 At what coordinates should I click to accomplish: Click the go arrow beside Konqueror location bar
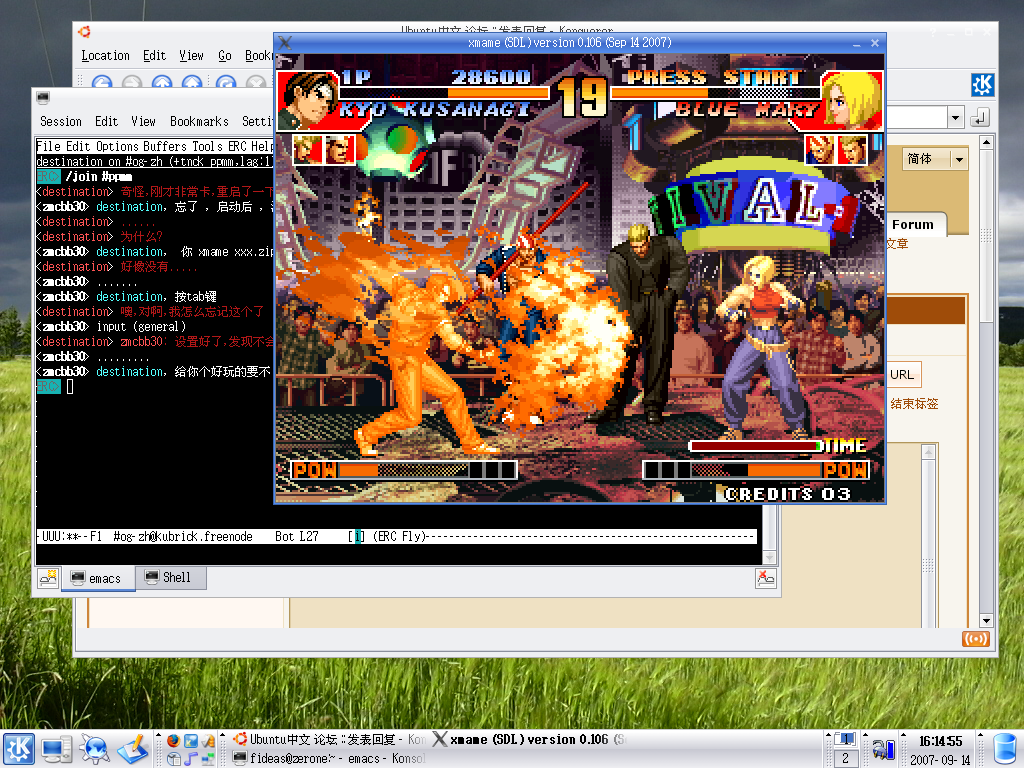click(980, 118)
